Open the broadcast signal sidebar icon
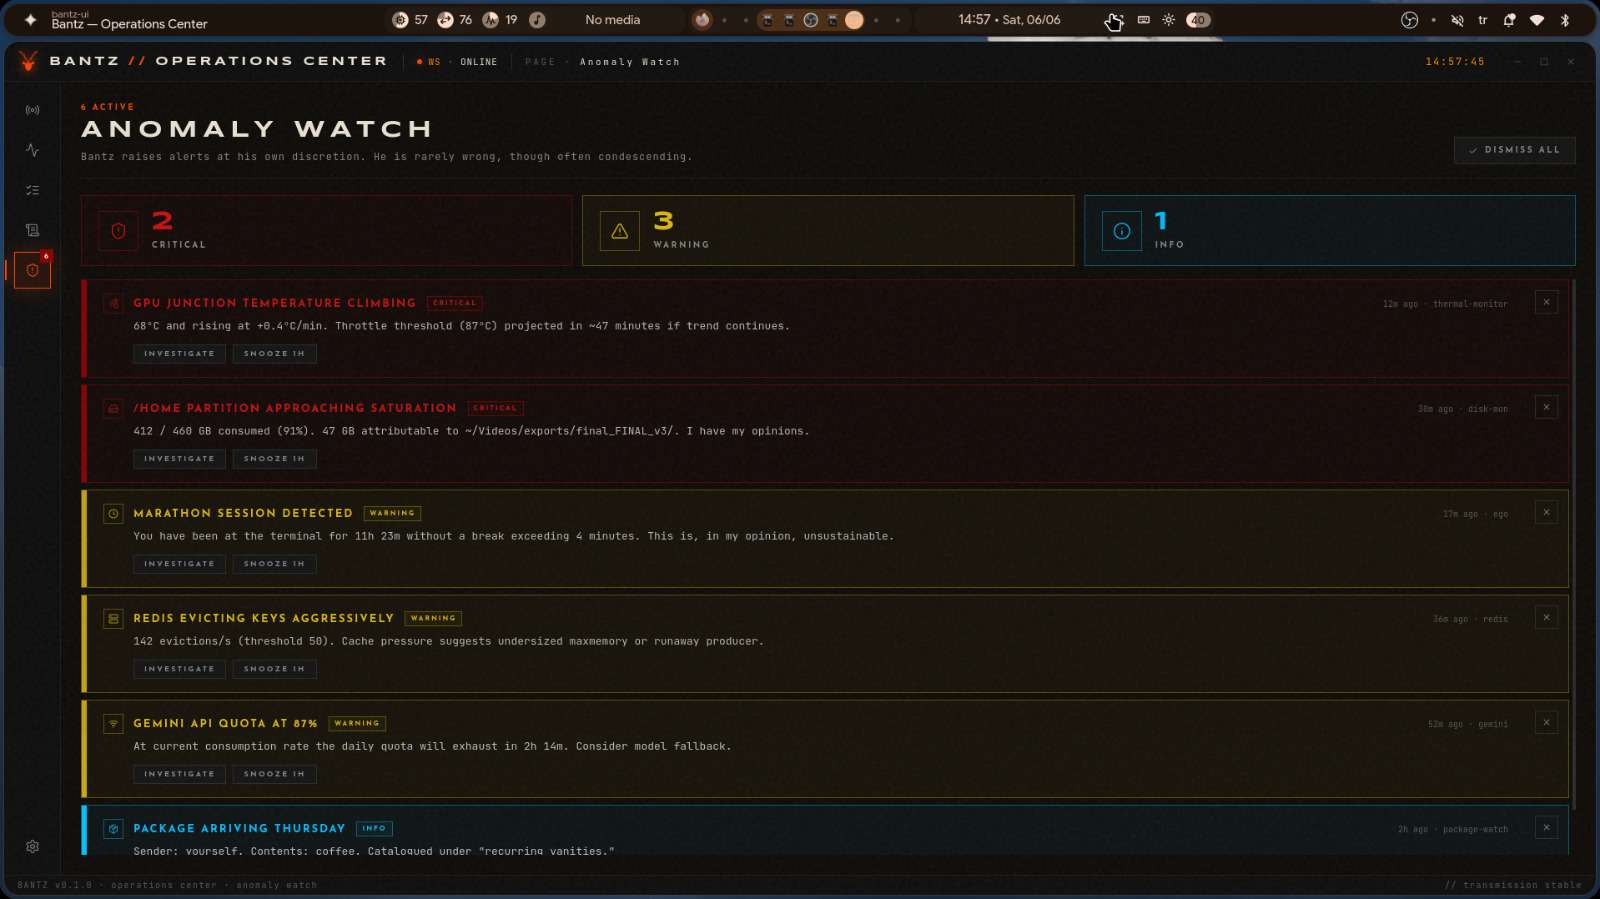This screenshot has width=1600, height=899. 32,110
